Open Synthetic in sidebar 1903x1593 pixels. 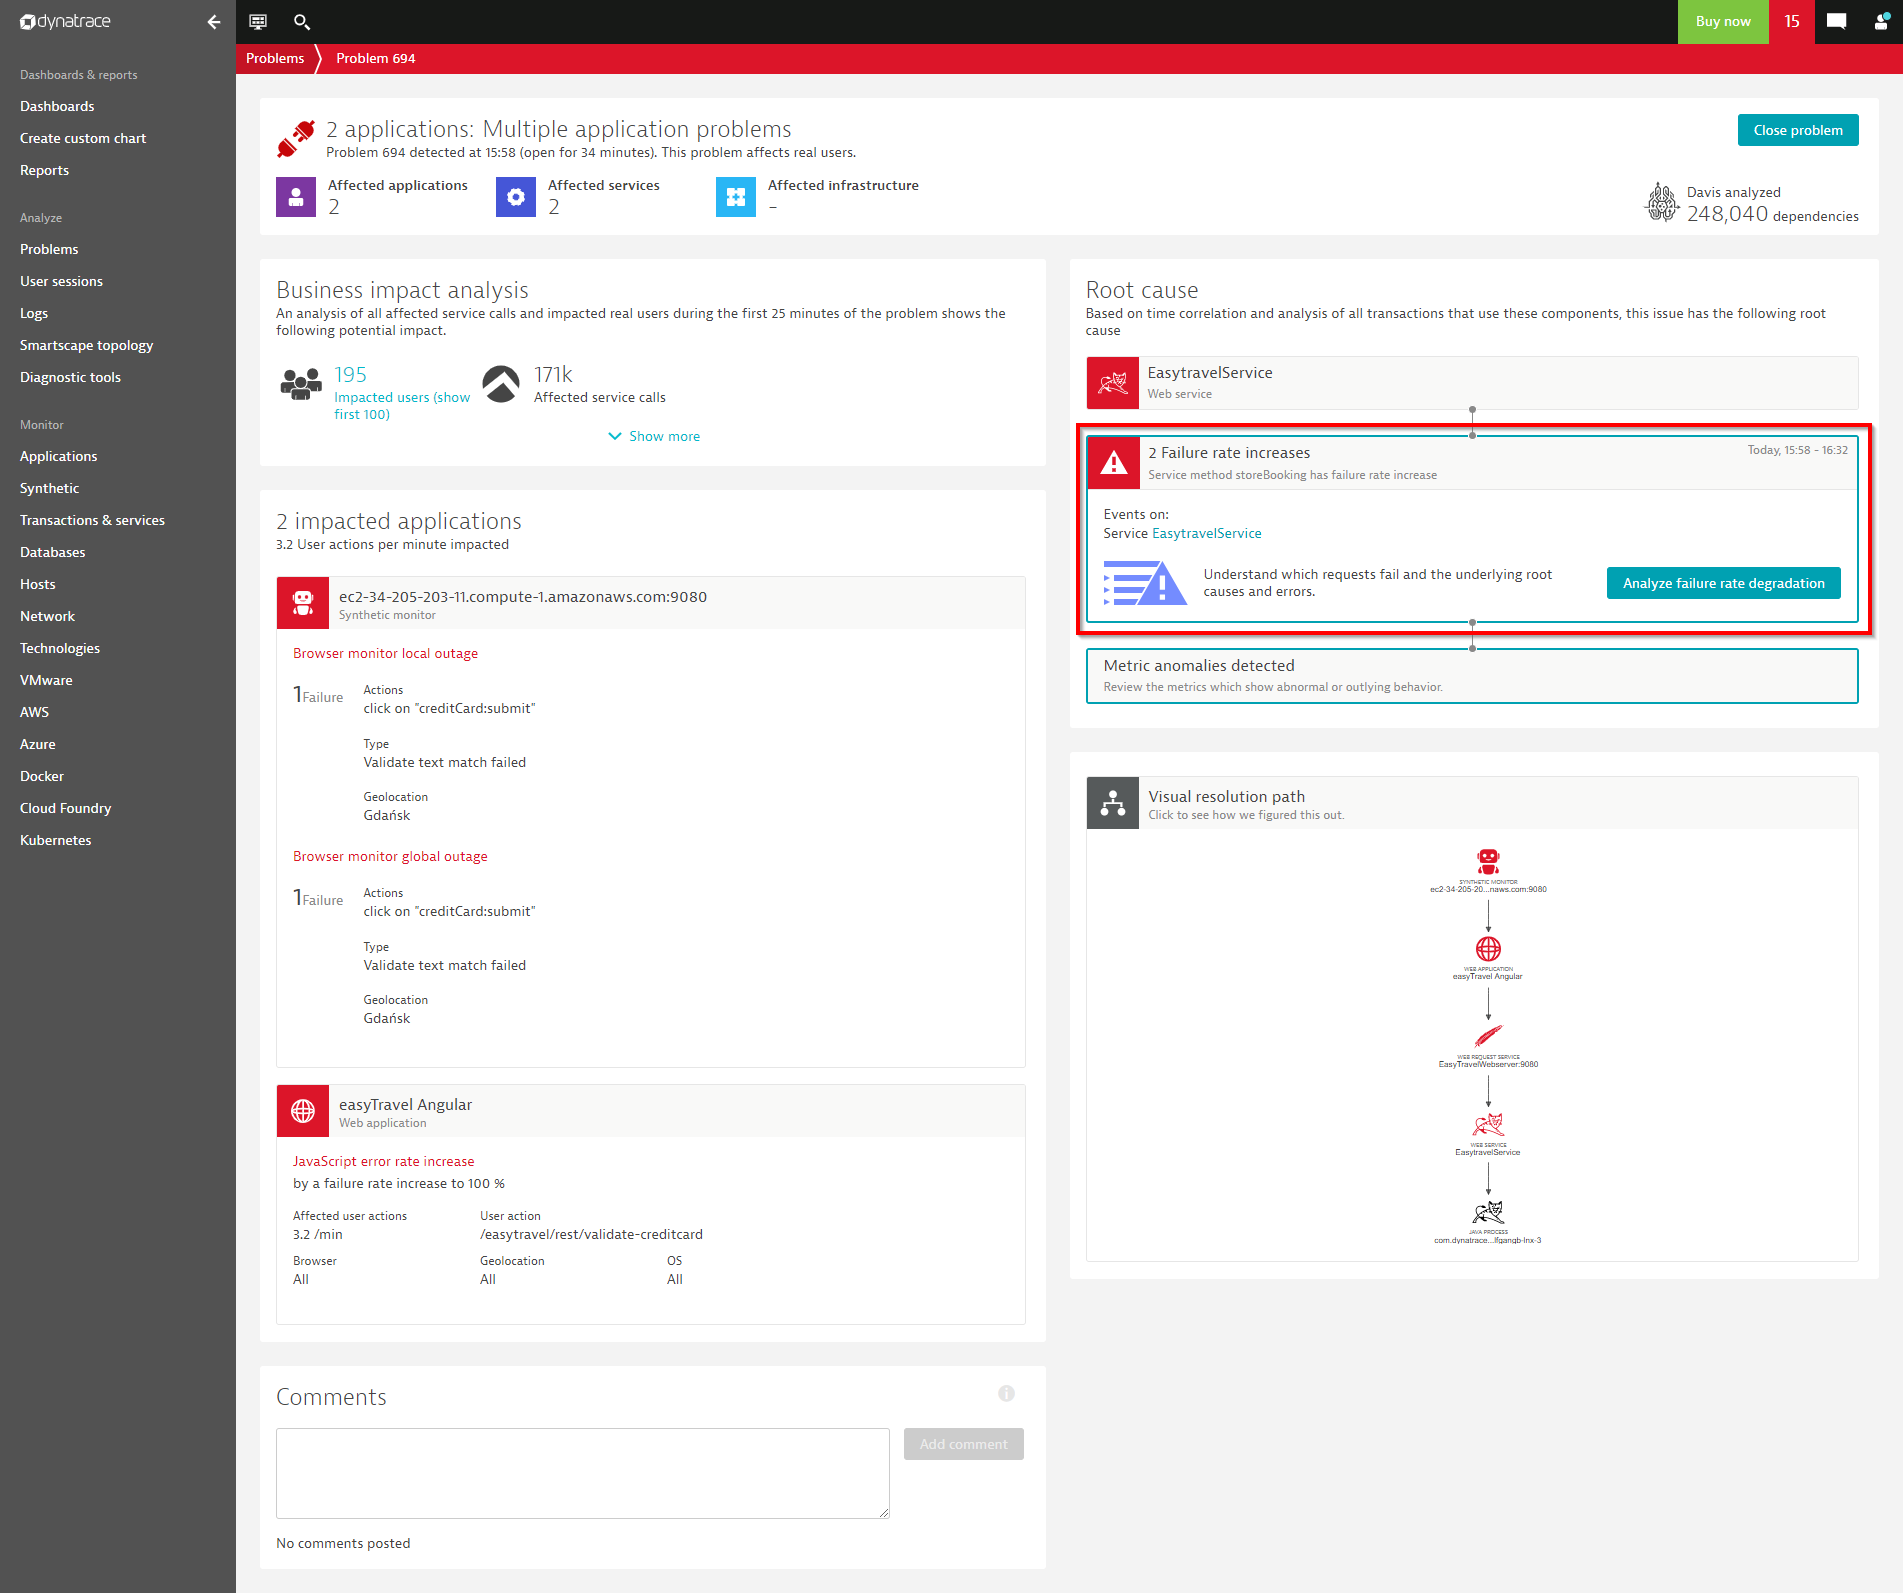pyautogui.click(x=49, y=488)
